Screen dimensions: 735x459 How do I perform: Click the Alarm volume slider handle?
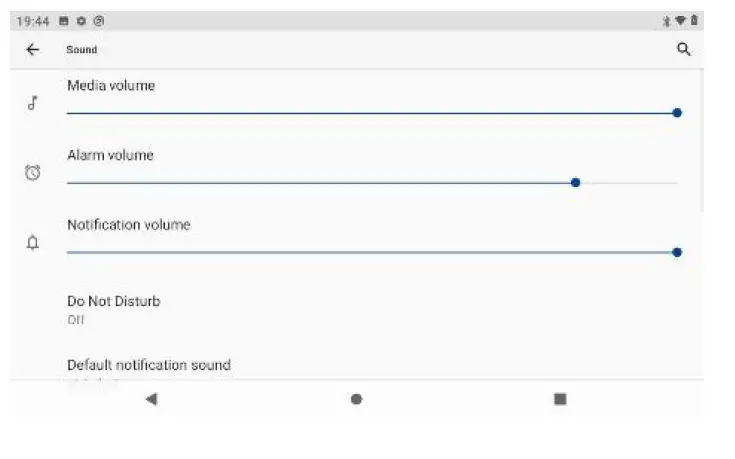(576, 182)
